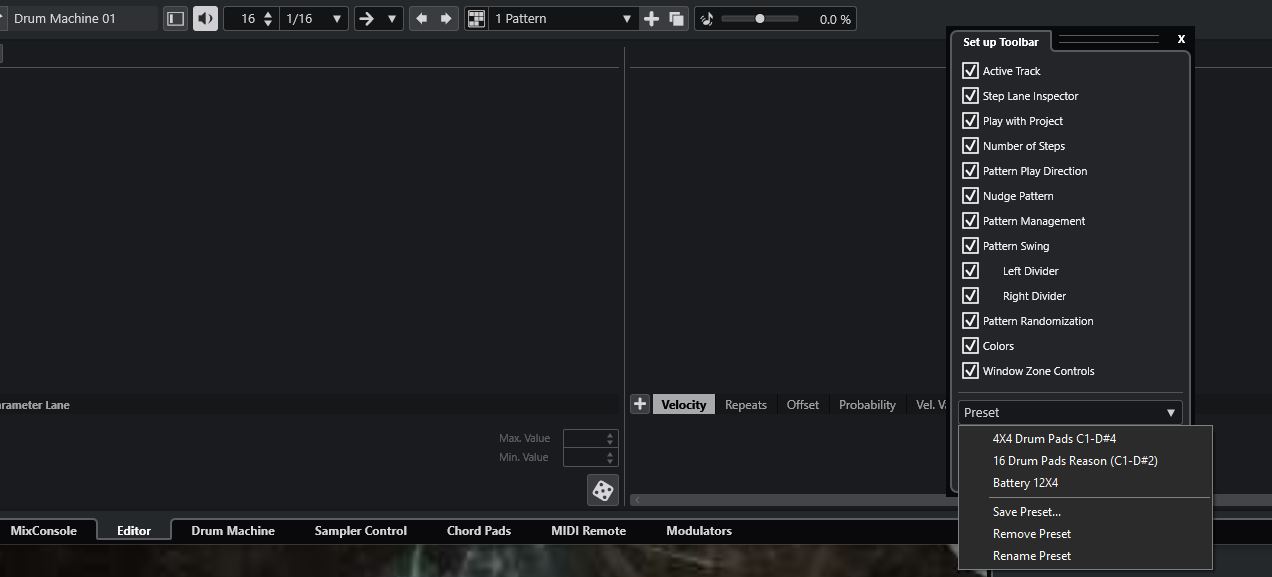Viewport: 1272px width, 577px height.
Task: Click the Min. Value stepper field
Action: 591,457
